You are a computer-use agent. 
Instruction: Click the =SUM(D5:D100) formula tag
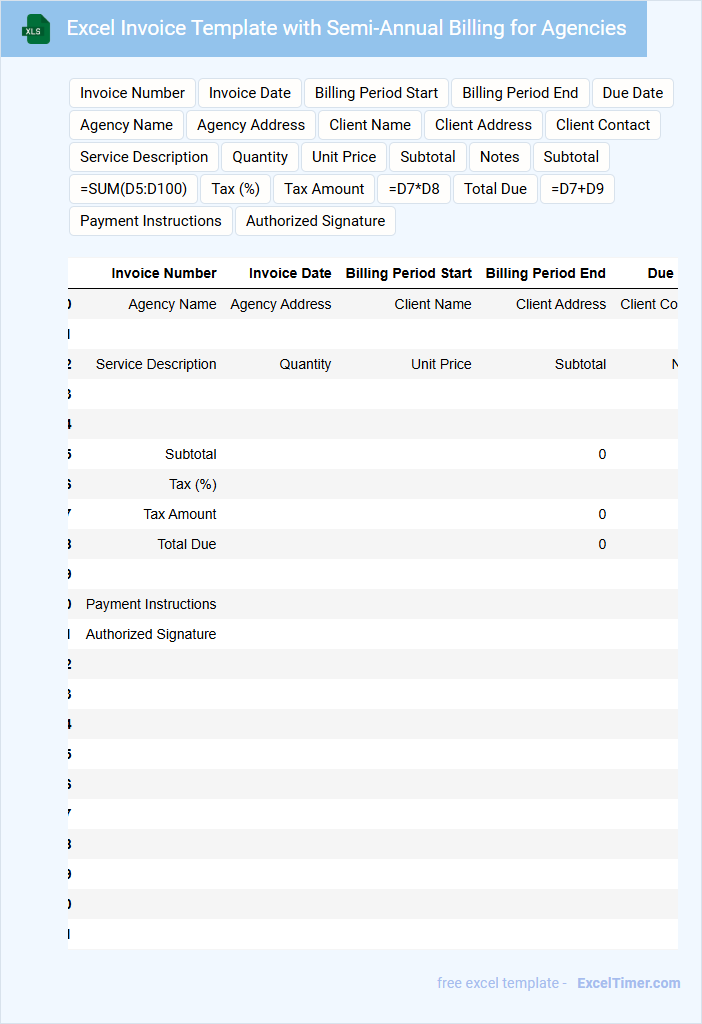point(133,189)
